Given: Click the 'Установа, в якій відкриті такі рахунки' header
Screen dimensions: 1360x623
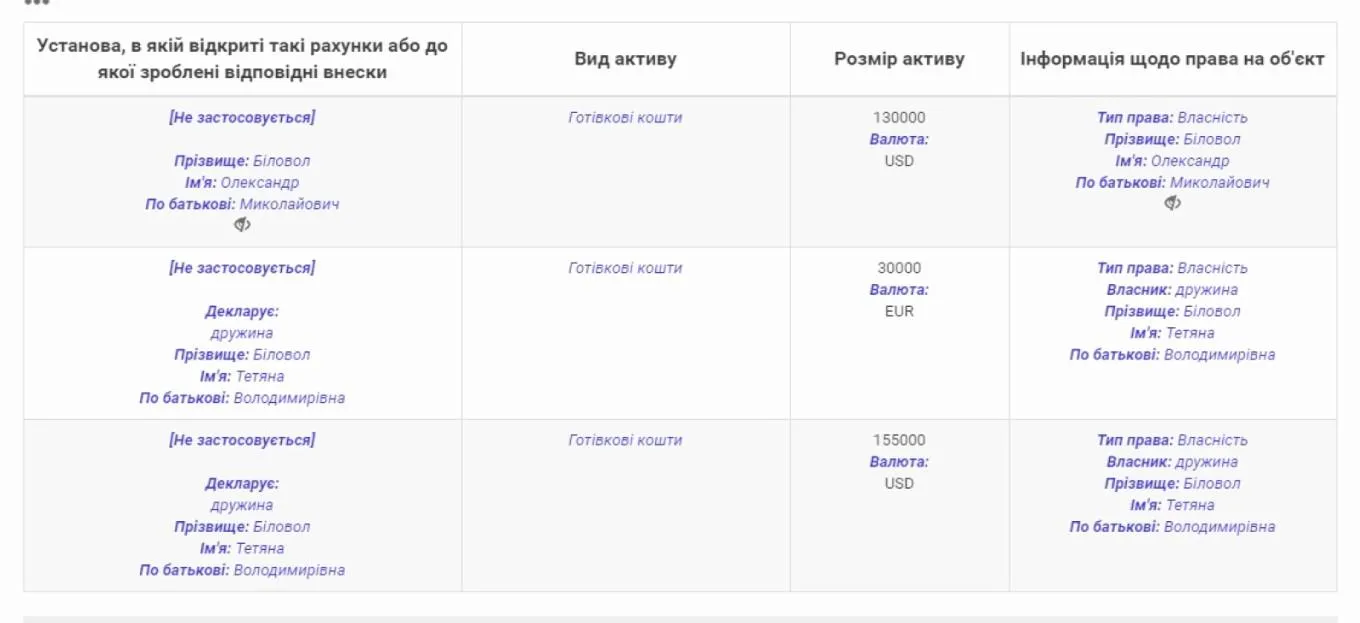Looking at the screenshot, I should [x=242, y=59].
